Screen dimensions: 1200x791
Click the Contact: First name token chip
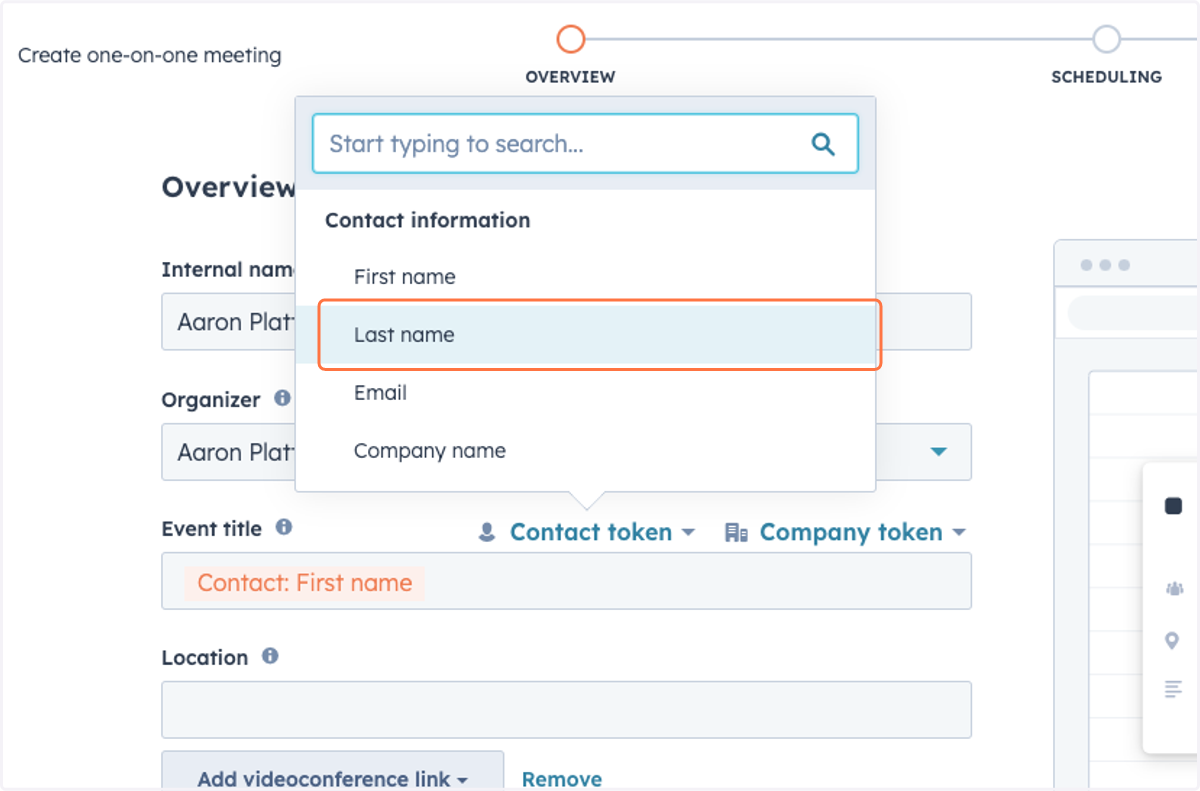[304, 583]
